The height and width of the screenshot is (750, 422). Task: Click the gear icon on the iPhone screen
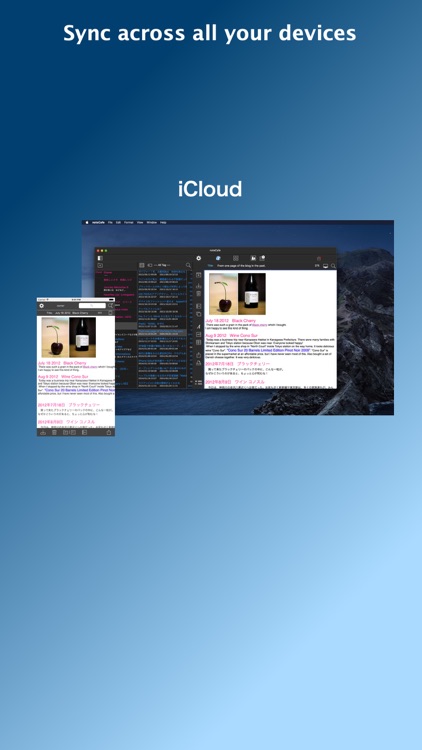42,305
